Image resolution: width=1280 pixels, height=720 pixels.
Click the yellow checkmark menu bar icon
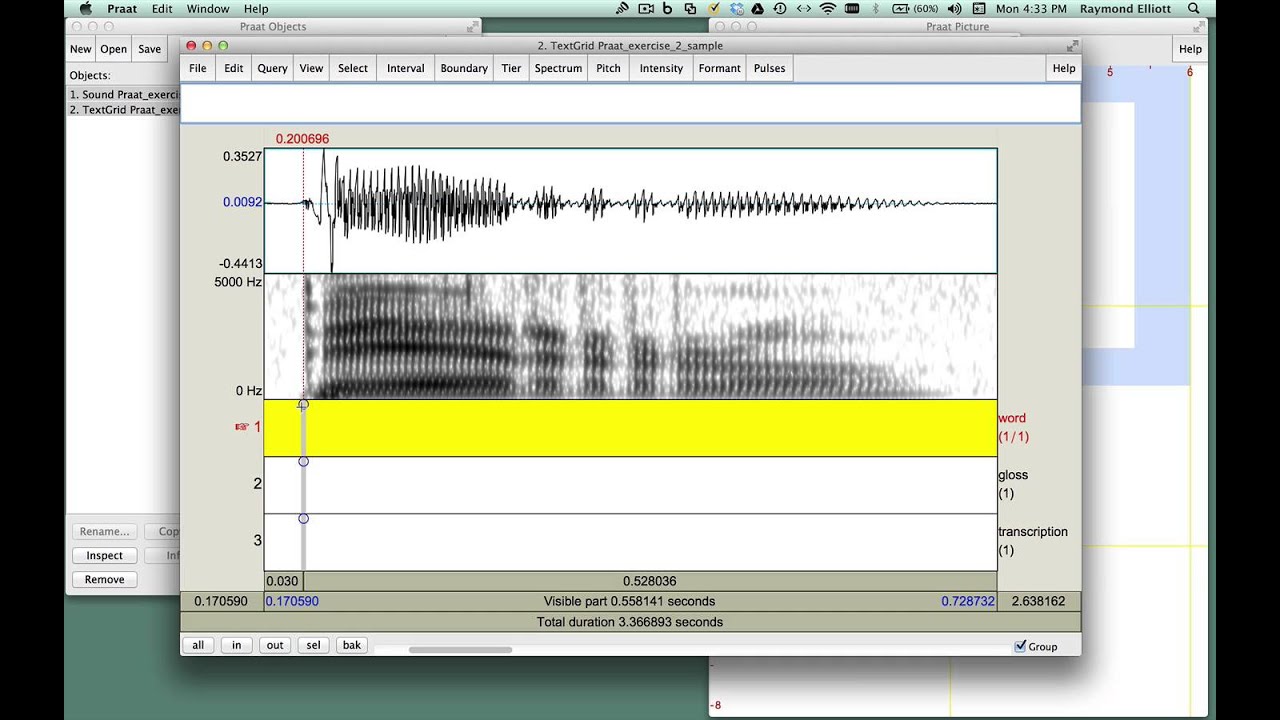click(713, 9)
